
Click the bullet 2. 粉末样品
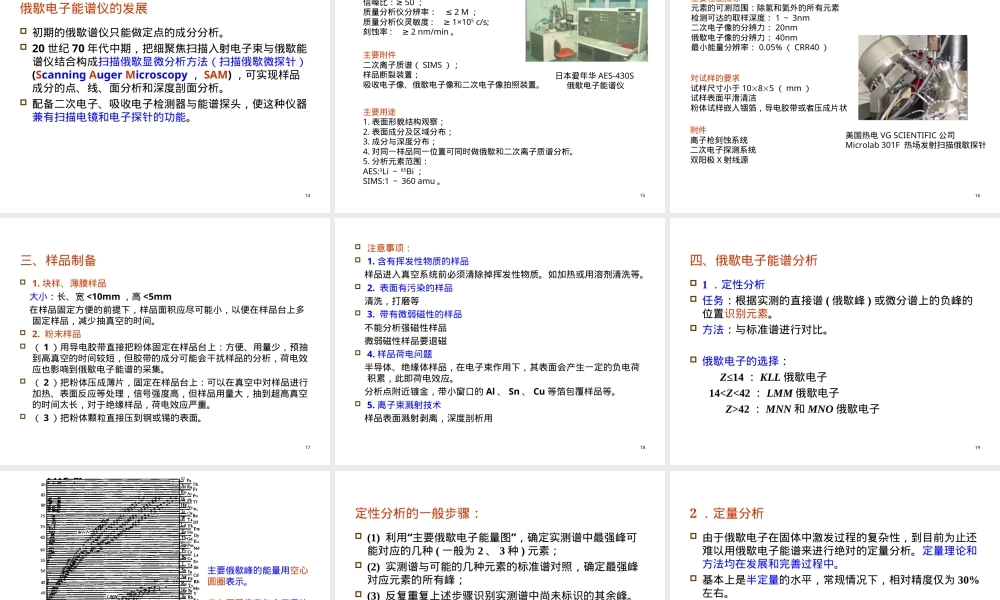pos(56,334)
